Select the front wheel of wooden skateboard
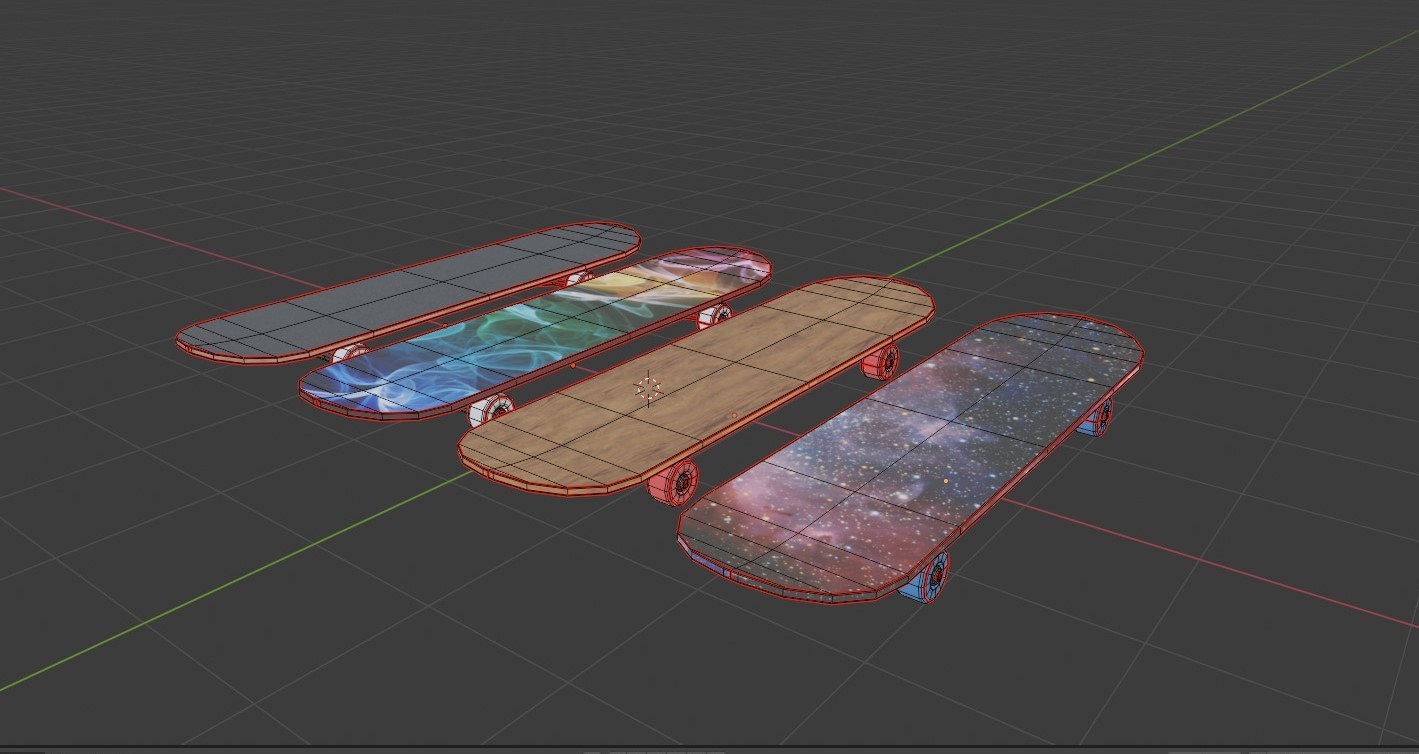Screen dimensions: 1419x754 point(674,482)
